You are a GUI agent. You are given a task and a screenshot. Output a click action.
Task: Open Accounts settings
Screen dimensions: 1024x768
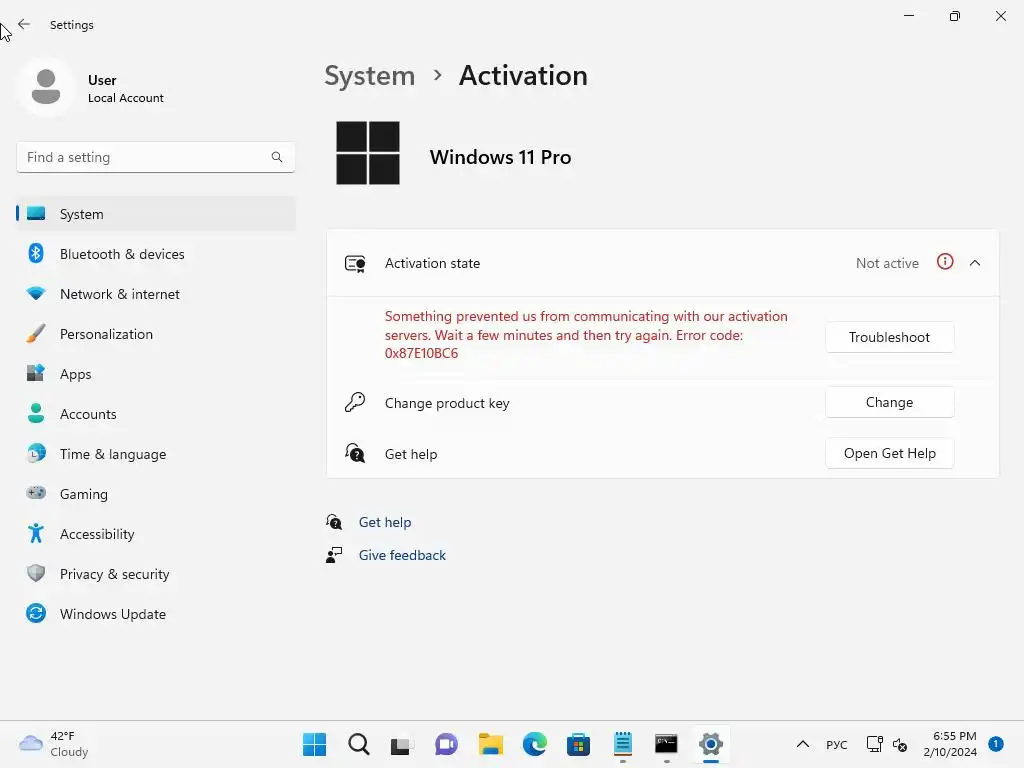tap(156, 414)
